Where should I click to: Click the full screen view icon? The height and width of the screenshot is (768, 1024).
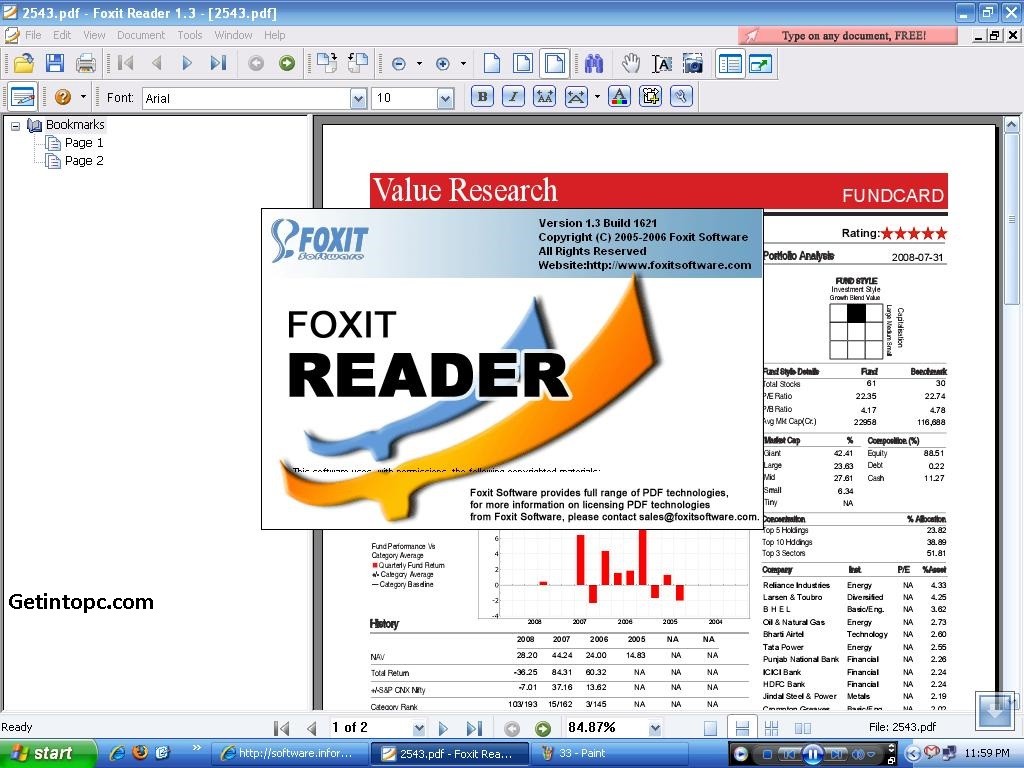click(761, 63)
